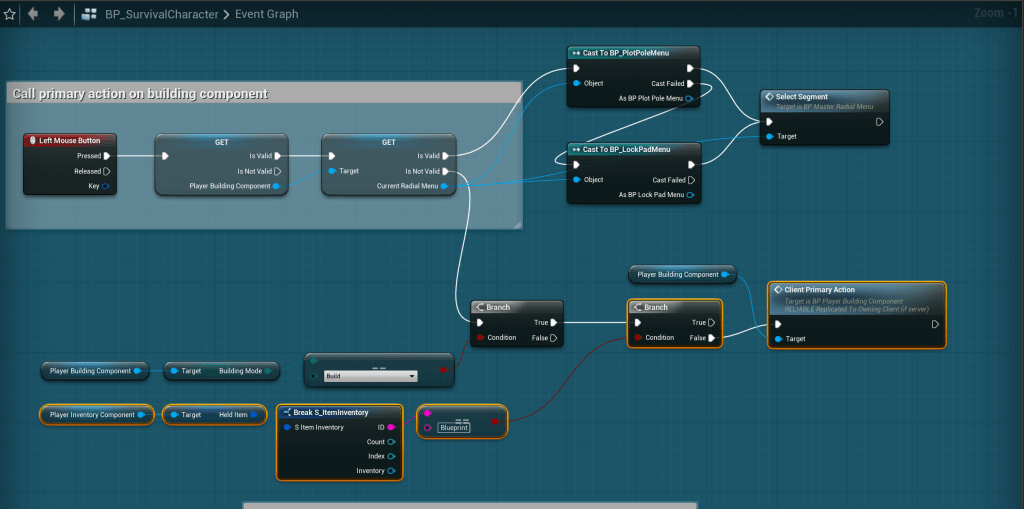Click the favorite star icon in breadcrumb bar

tap(10, 14)
